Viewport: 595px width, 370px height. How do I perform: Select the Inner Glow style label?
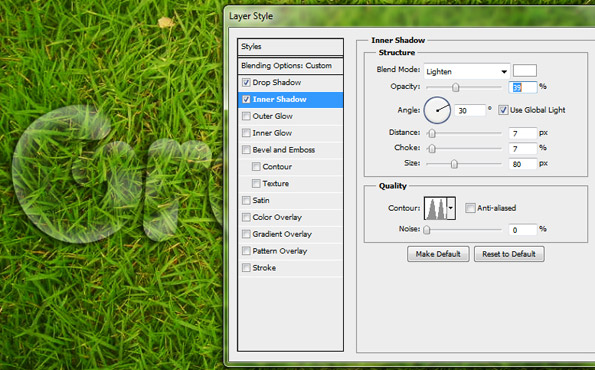272,133
